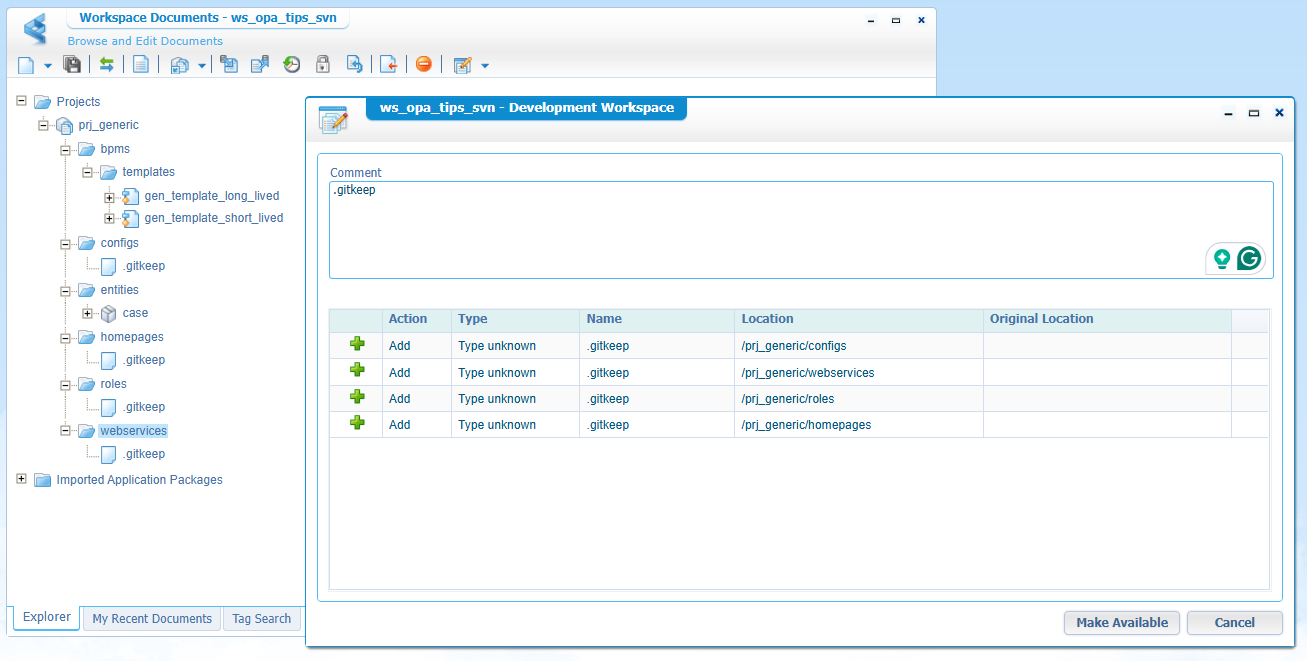Expand the case entity node

coord(87,313)
